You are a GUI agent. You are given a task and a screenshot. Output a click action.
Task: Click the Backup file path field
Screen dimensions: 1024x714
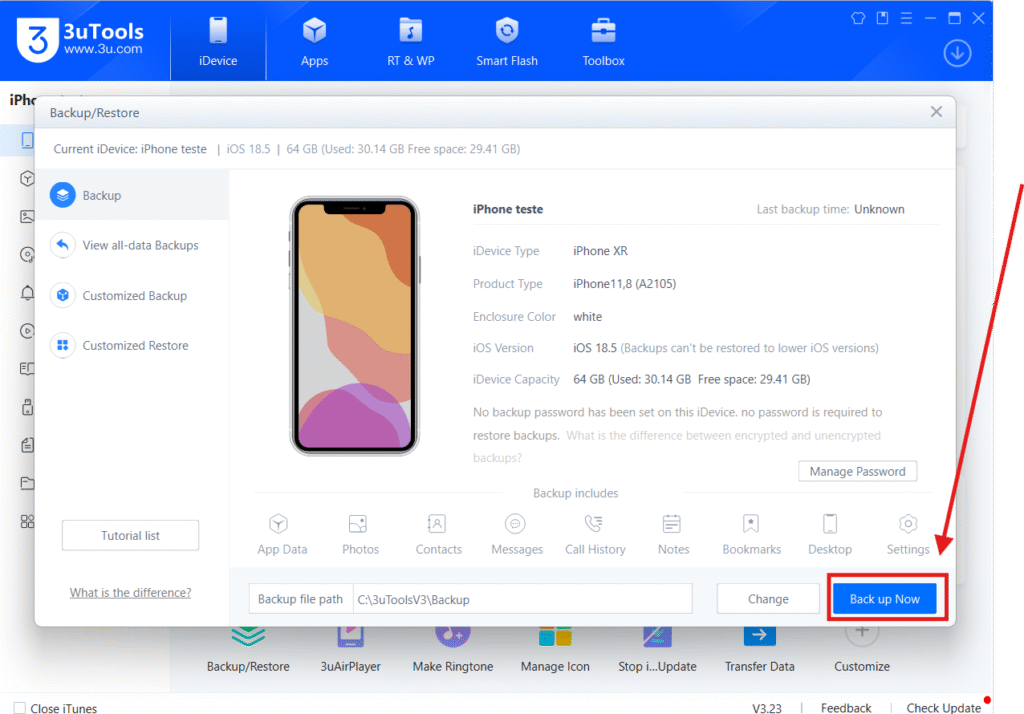(522, 599)
